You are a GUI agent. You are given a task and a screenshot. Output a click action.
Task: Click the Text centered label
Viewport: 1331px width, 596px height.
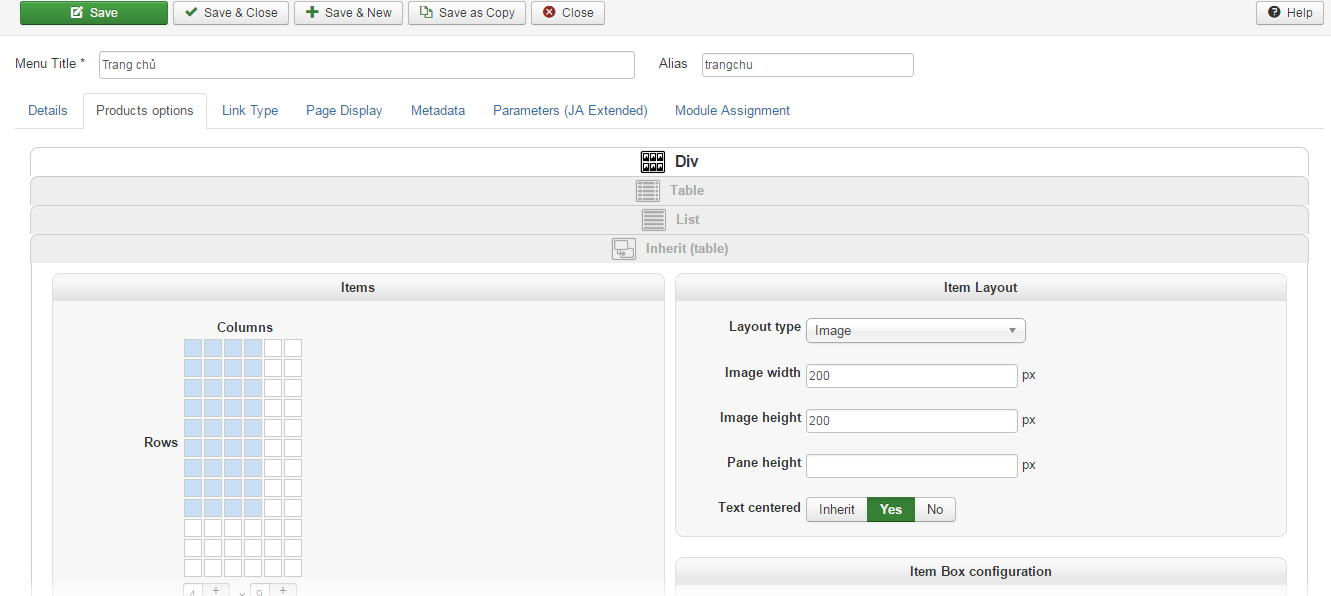click(760, 508)
